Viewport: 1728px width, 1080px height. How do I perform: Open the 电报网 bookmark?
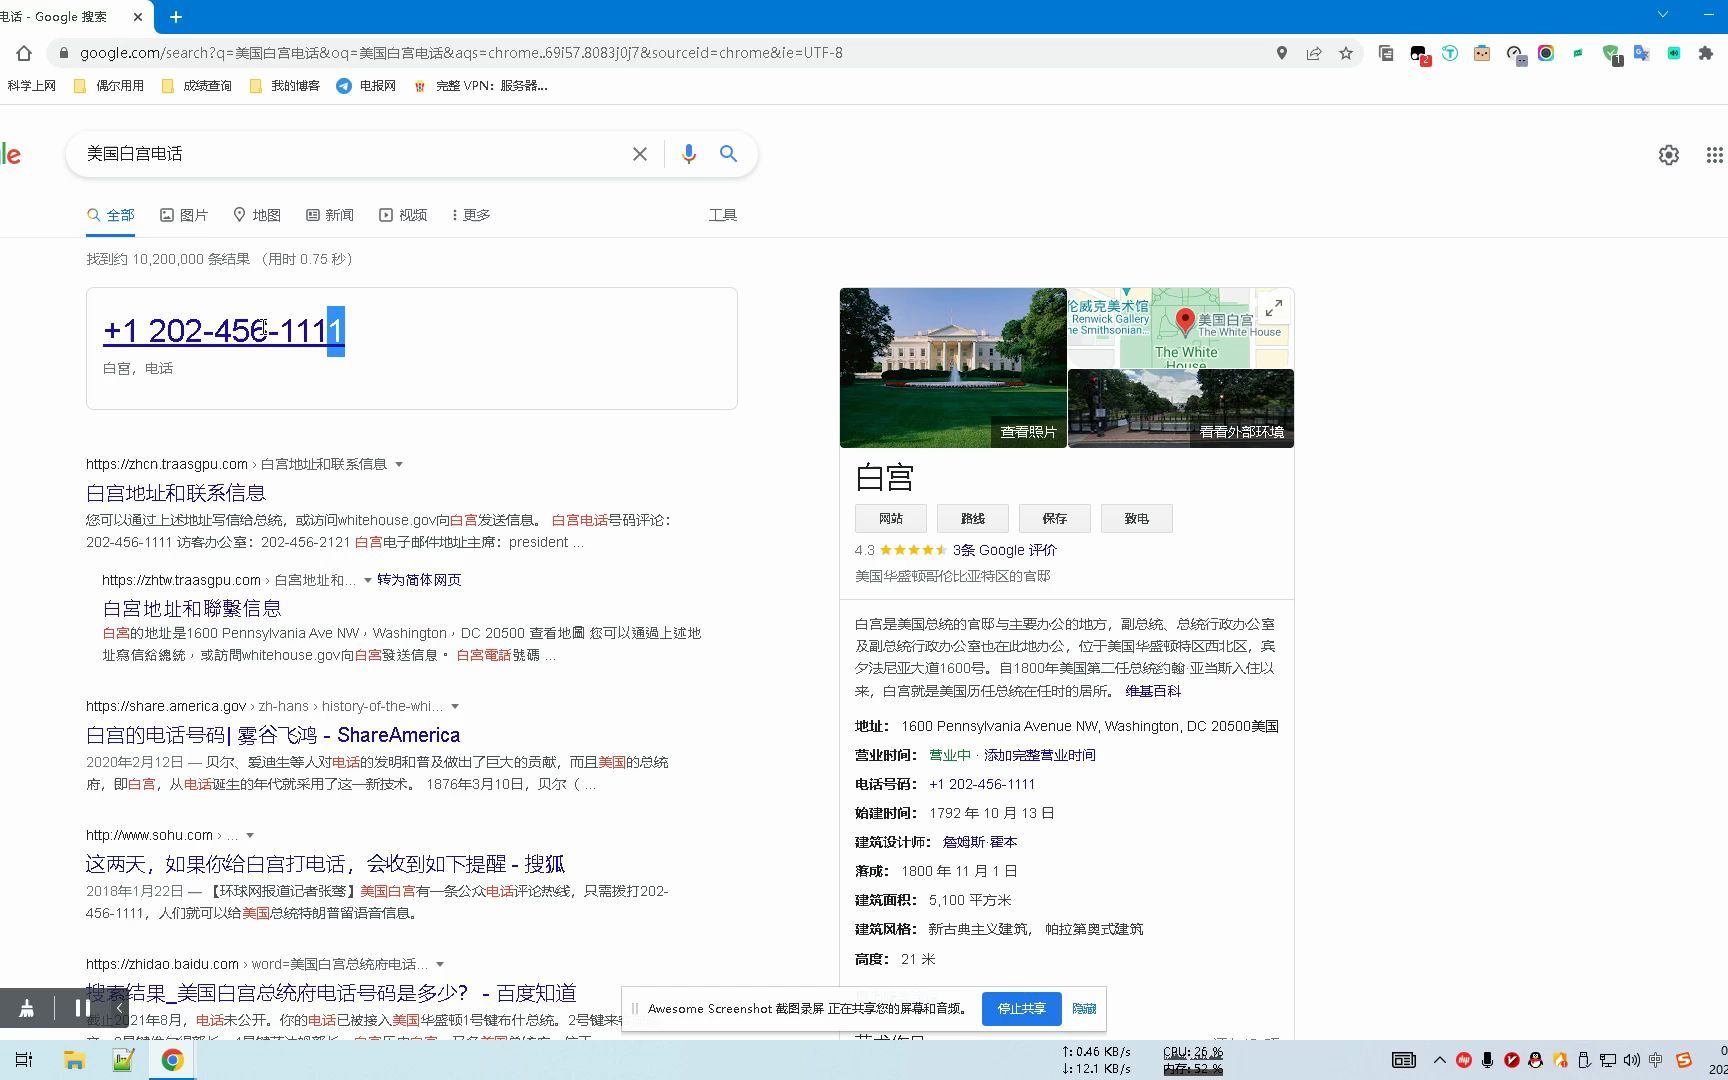366,86
